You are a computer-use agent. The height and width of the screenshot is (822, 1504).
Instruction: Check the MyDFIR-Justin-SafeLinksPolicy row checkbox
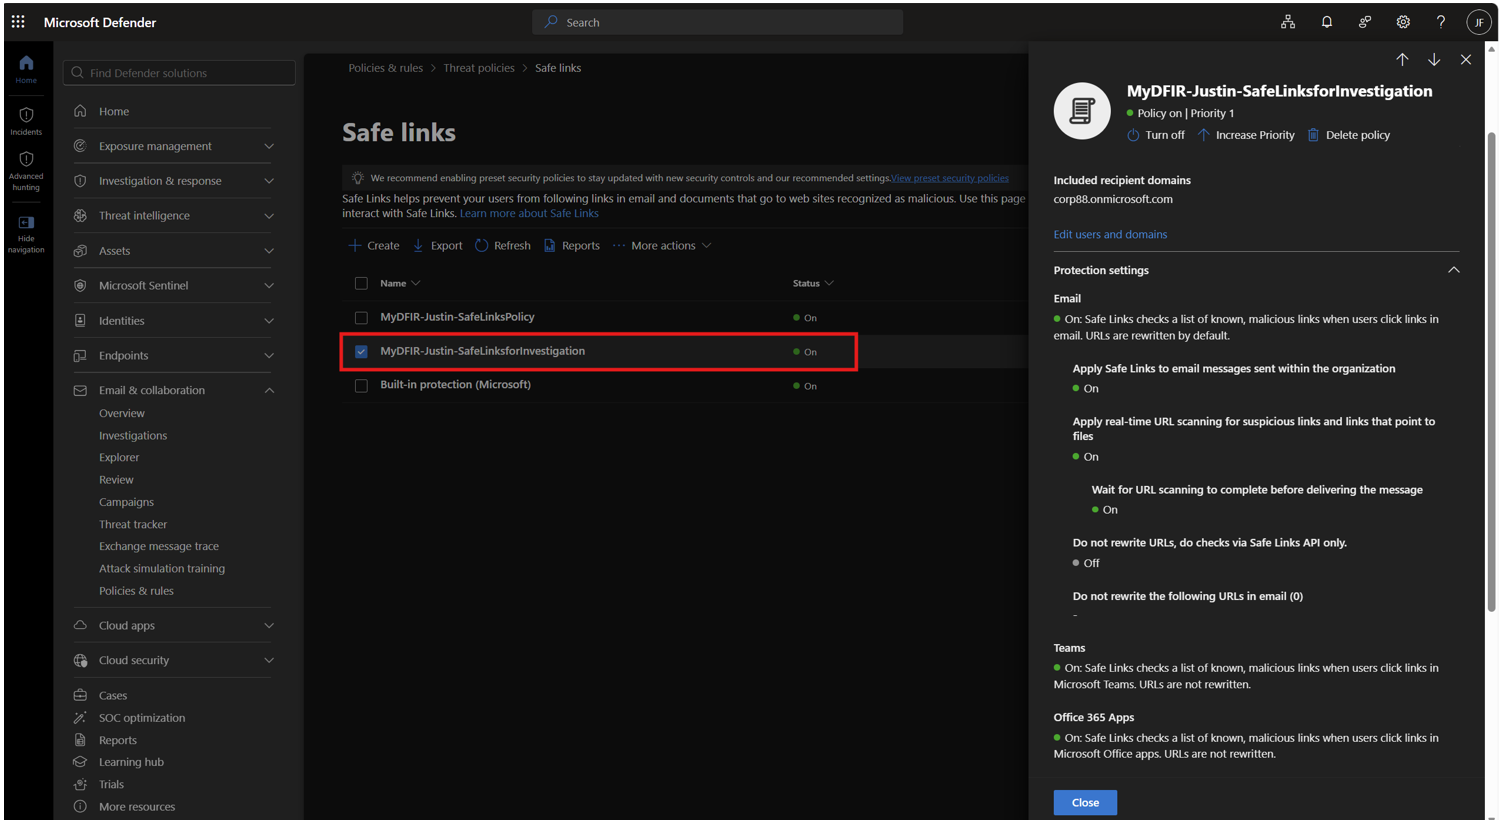click(x=361, y=318)
